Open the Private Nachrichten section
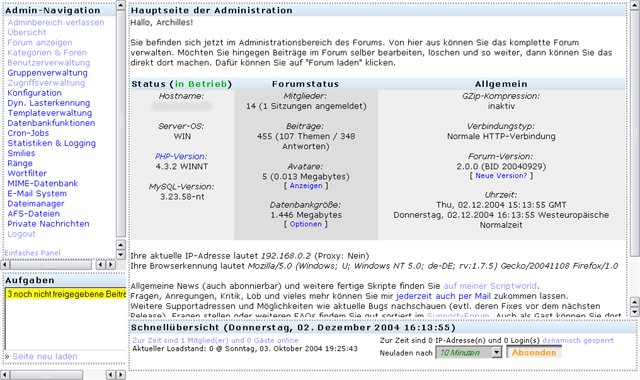The image size is (640, 380). click(48, 224)
